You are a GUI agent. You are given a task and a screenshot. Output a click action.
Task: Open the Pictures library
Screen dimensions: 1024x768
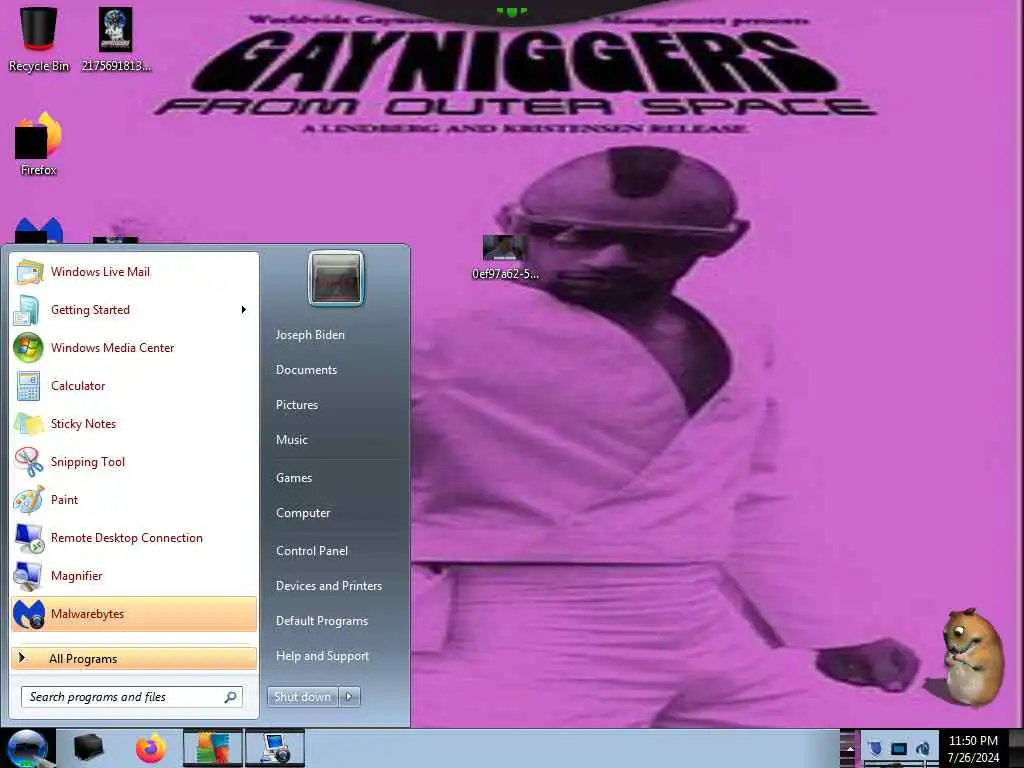pos(297,405)
